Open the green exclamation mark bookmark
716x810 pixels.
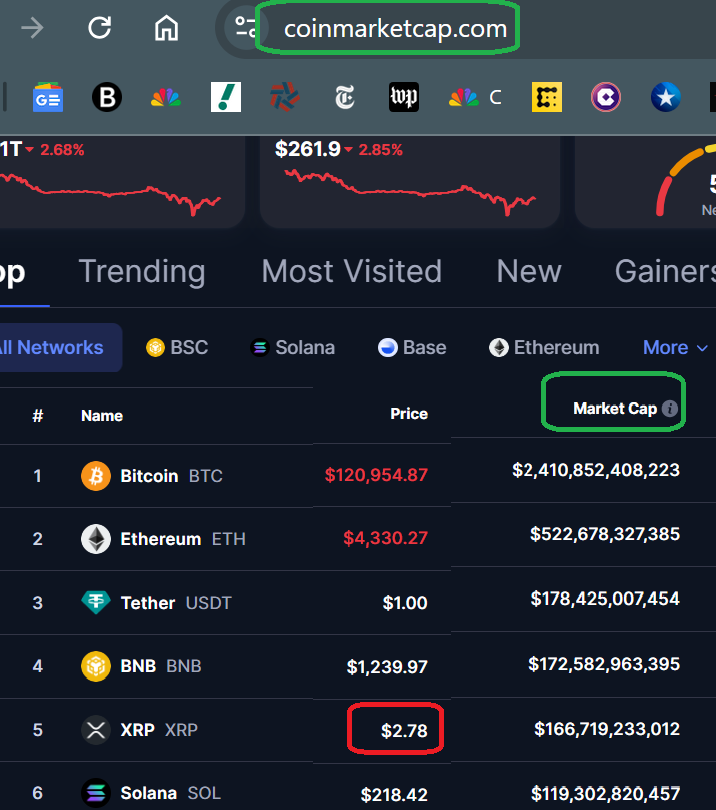tap(226, 97)
